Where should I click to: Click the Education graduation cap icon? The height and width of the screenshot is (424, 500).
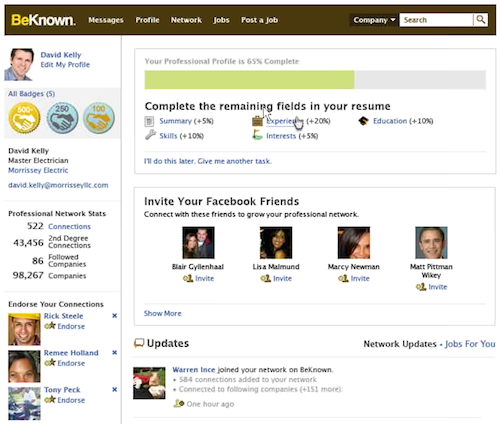363,121
